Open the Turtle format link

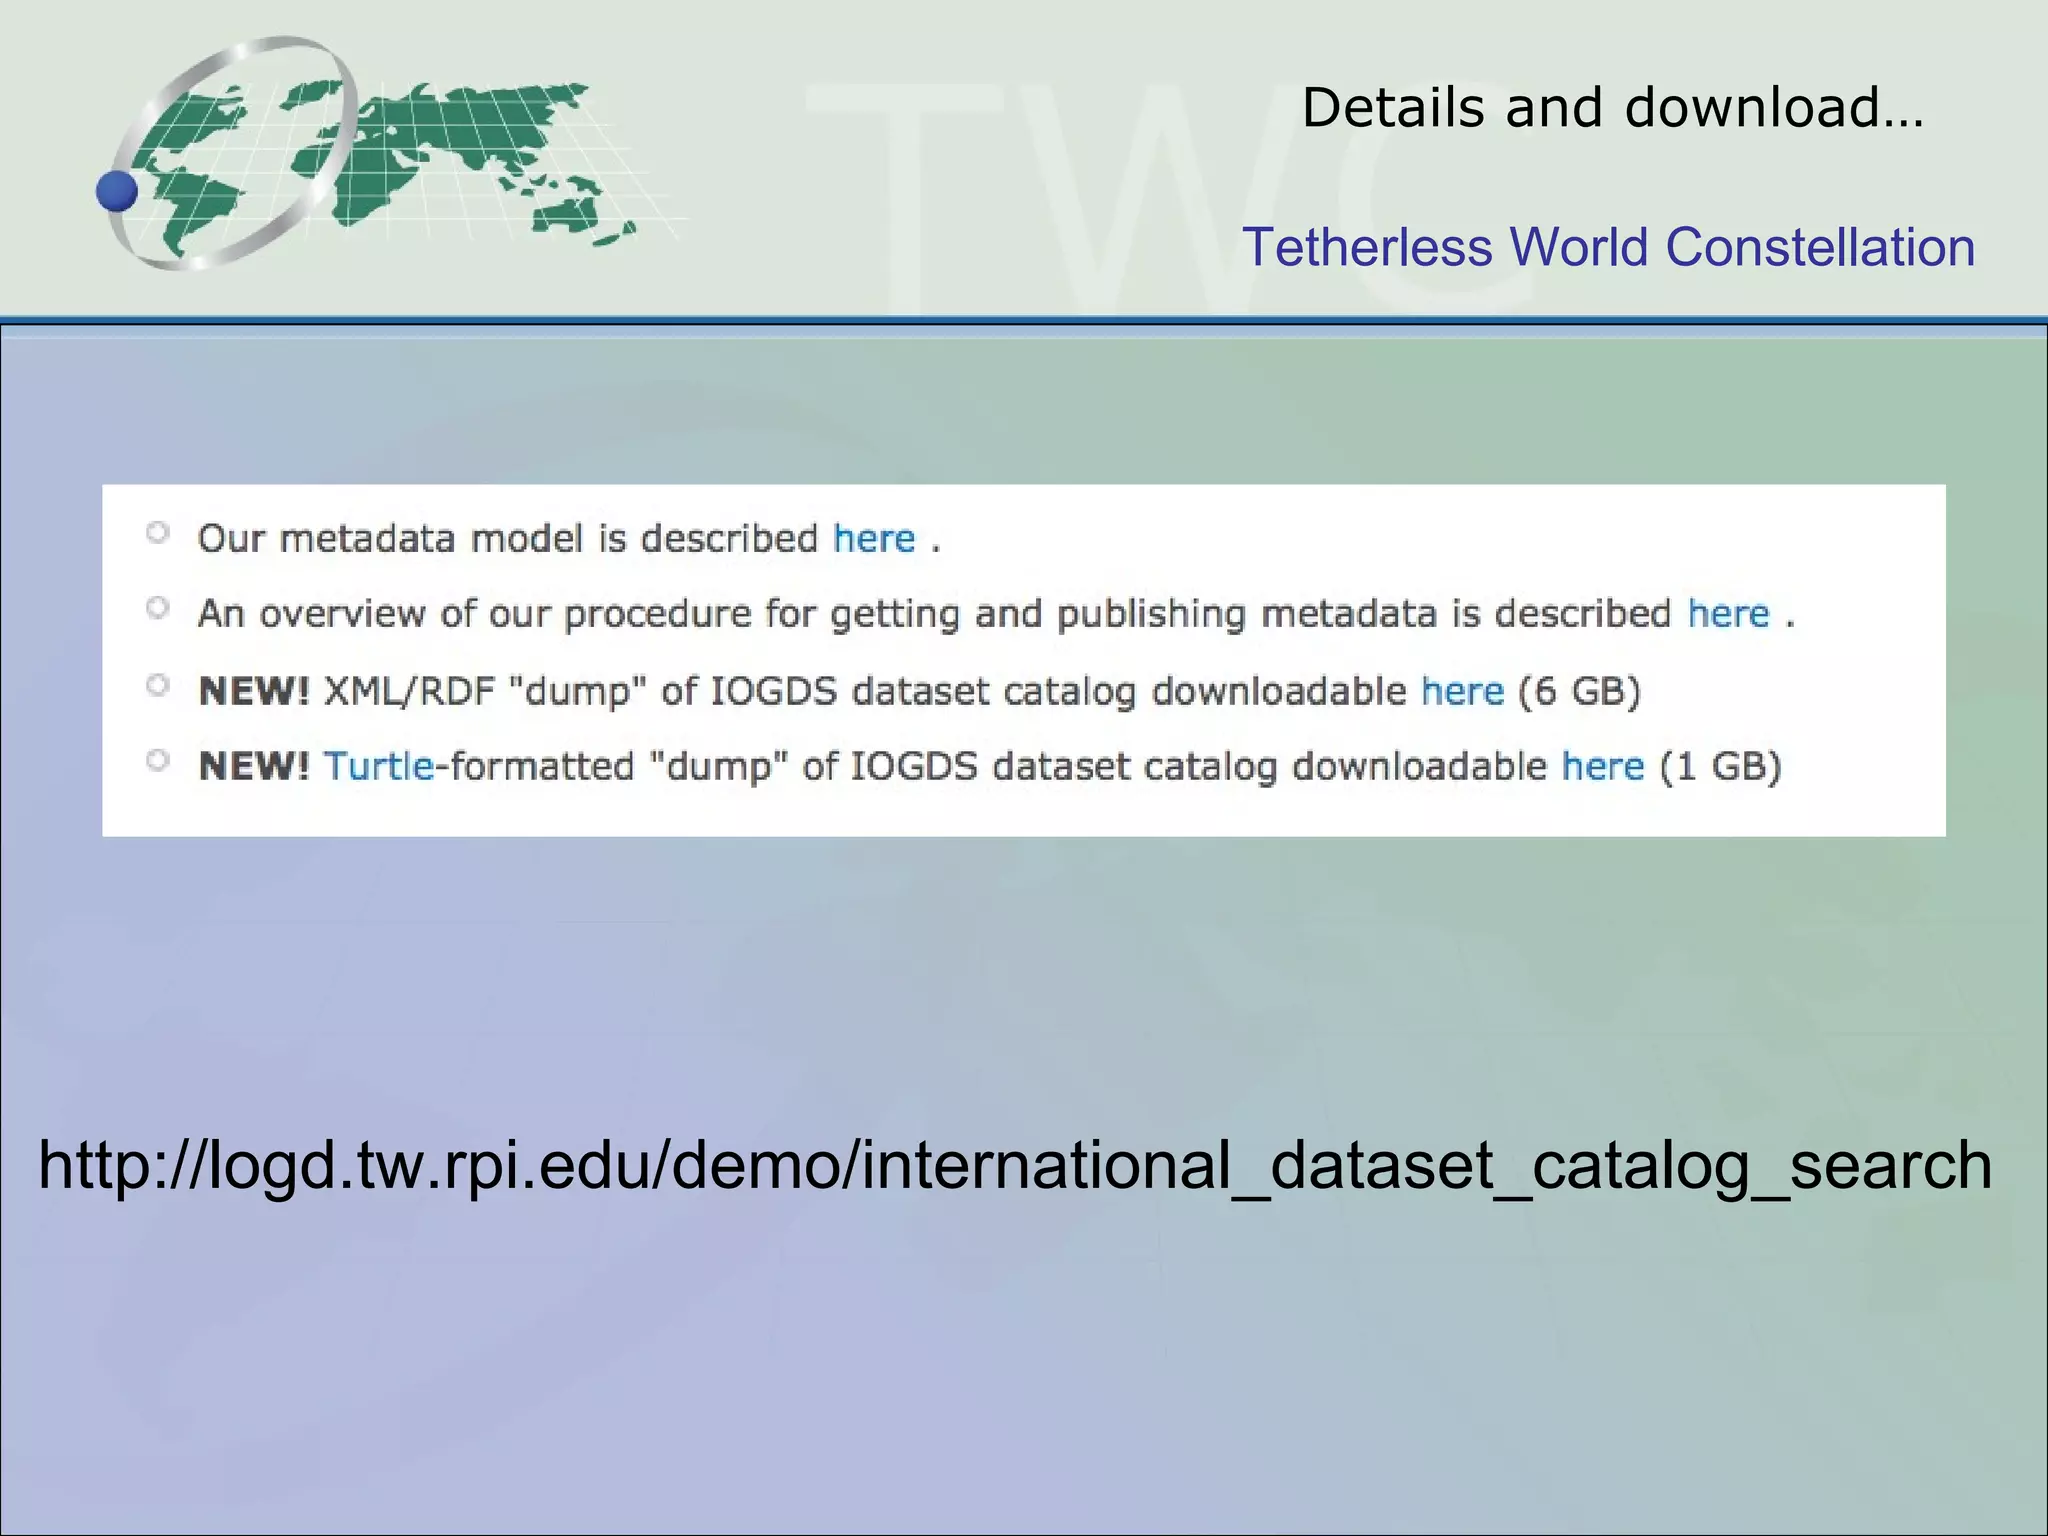coord(379,767)
